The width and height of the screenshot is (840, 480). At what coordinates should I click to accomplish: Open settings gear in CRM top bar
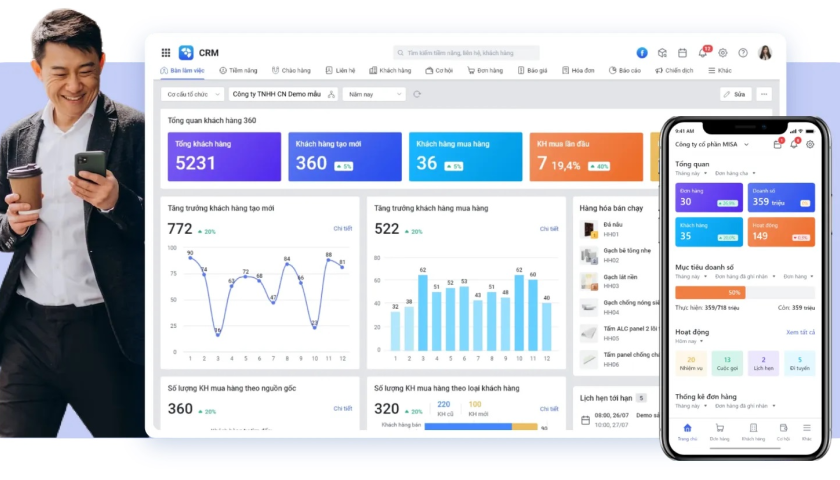pos(723,53)
